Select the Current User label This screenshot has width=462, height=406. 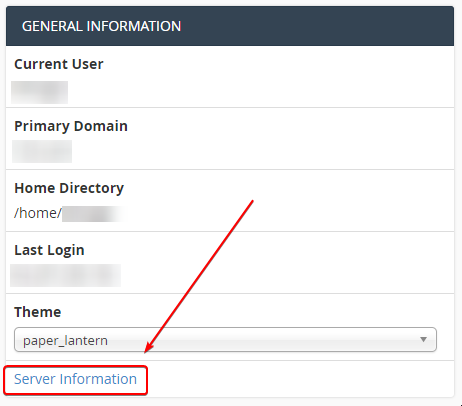point(59,64)
